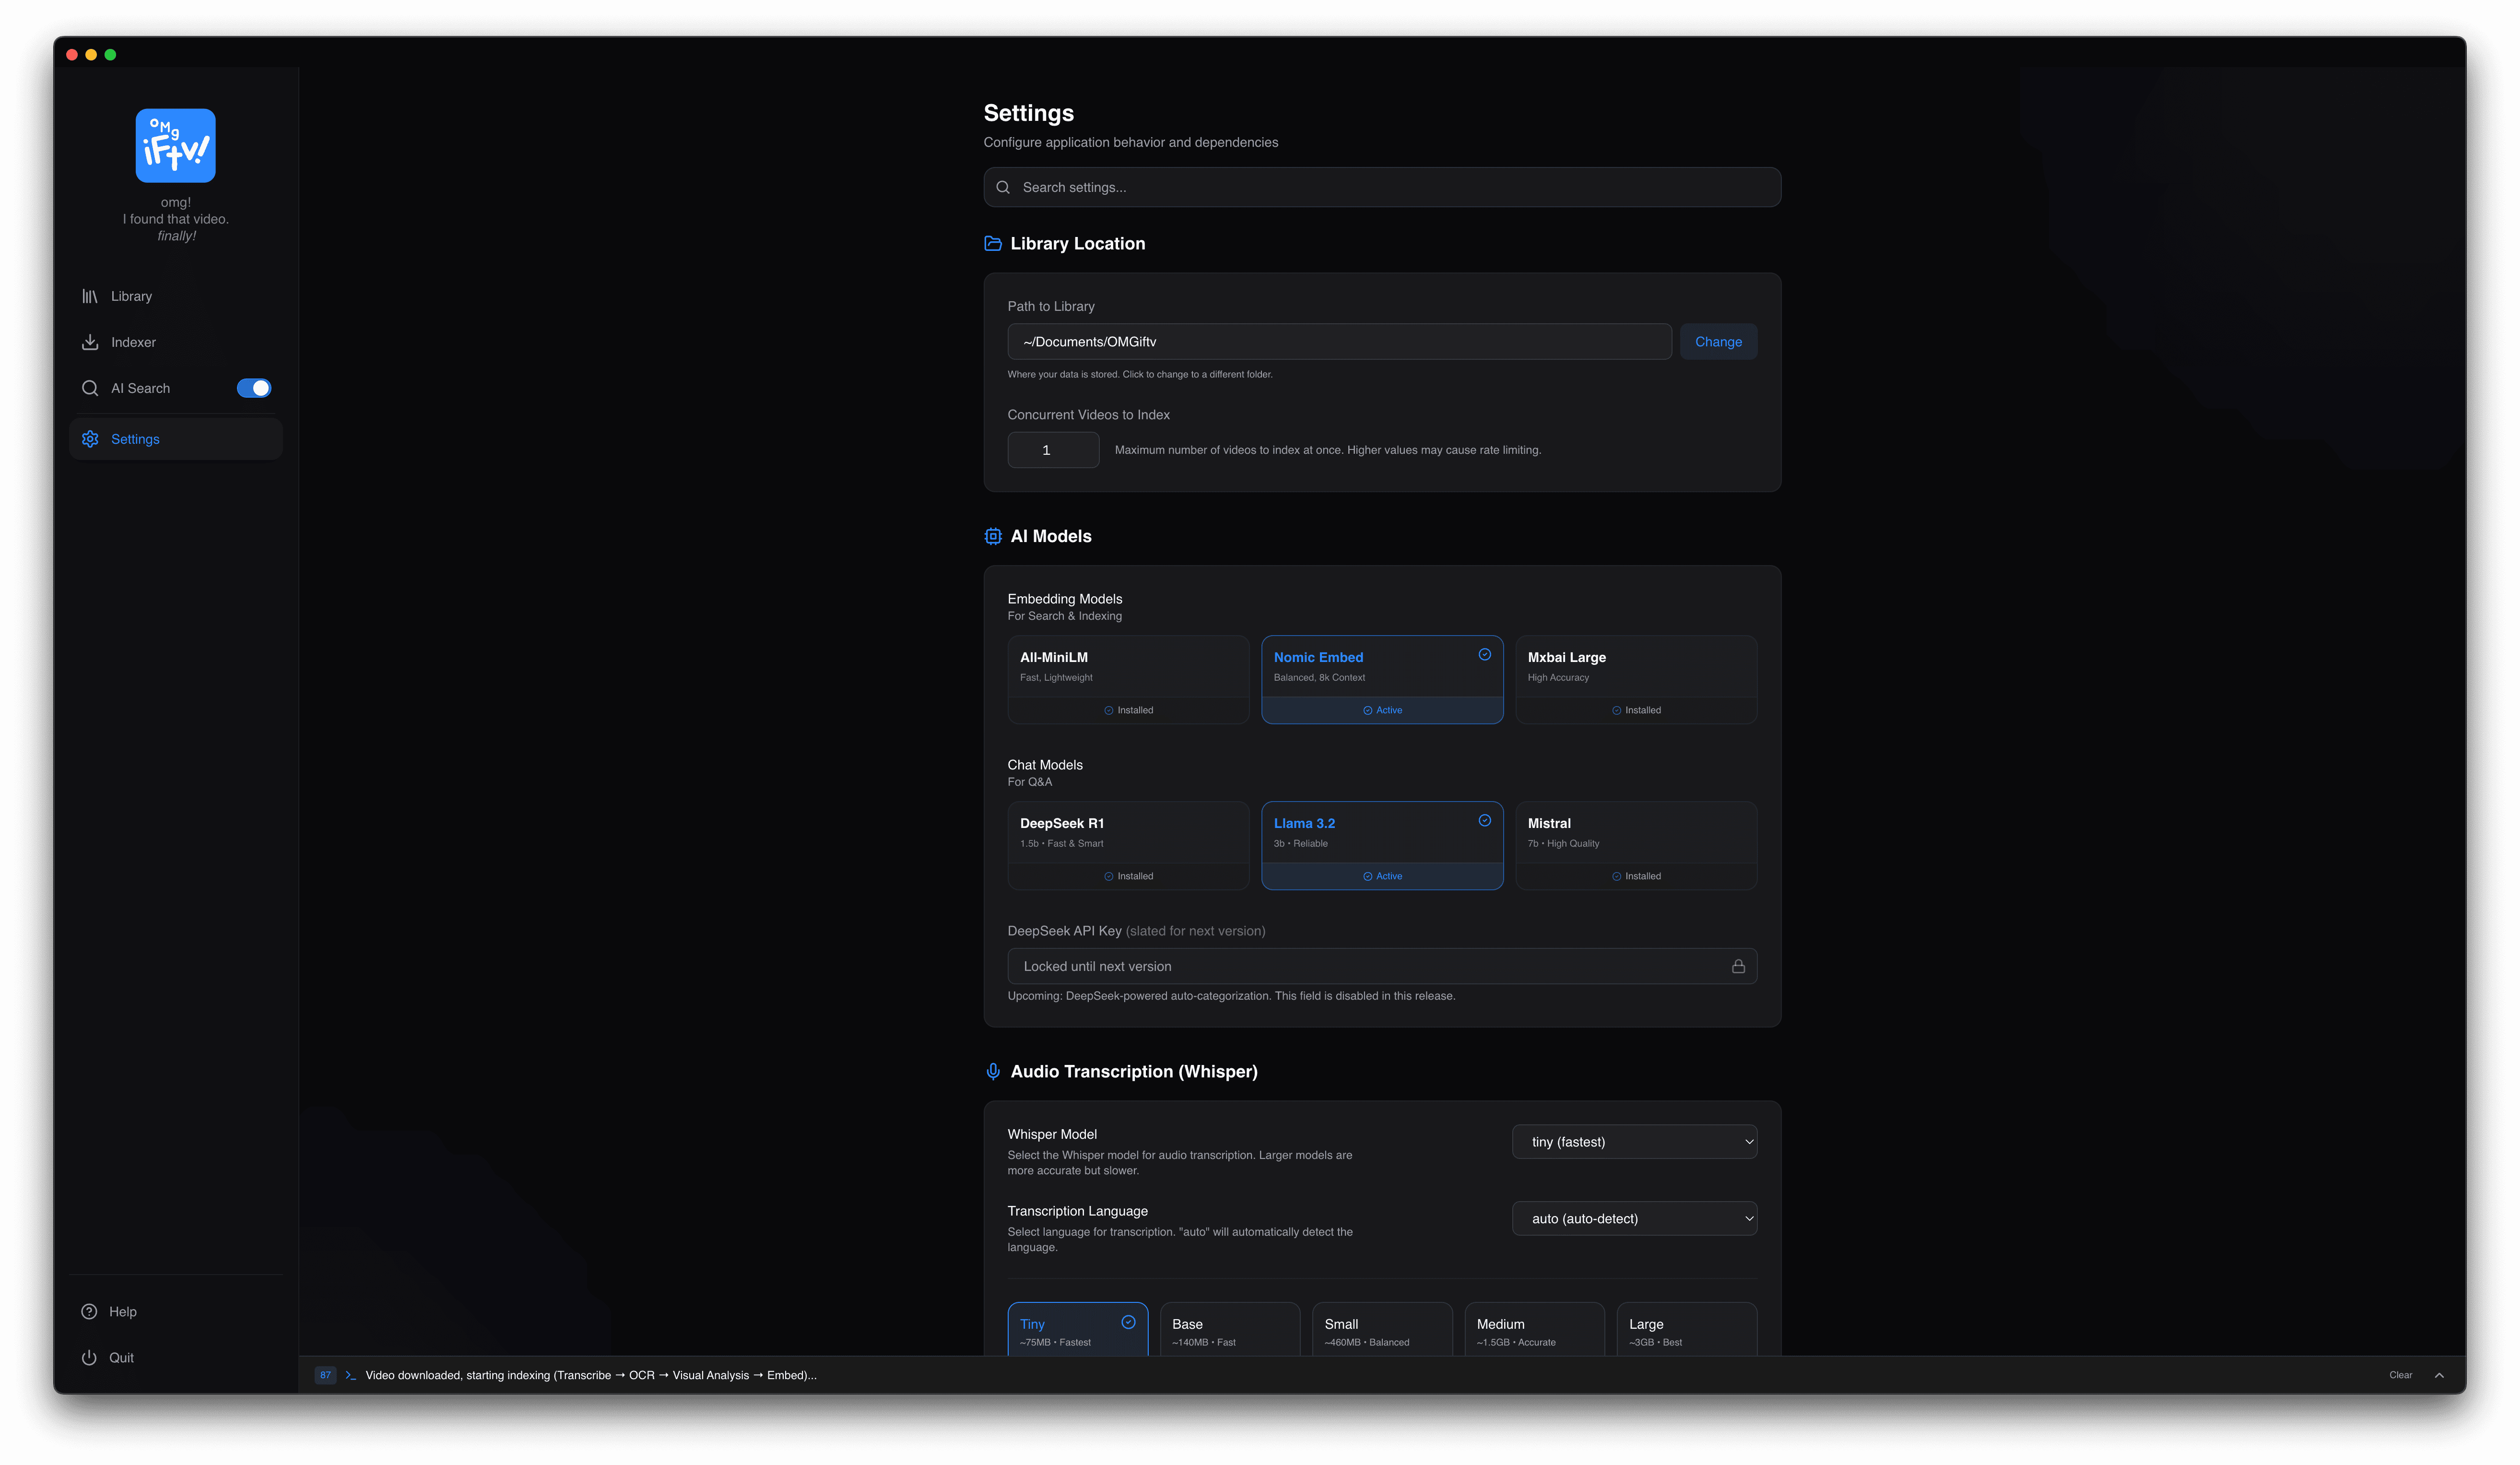
Task: Clear the status log
Action: click(x=2400, y=1375)
